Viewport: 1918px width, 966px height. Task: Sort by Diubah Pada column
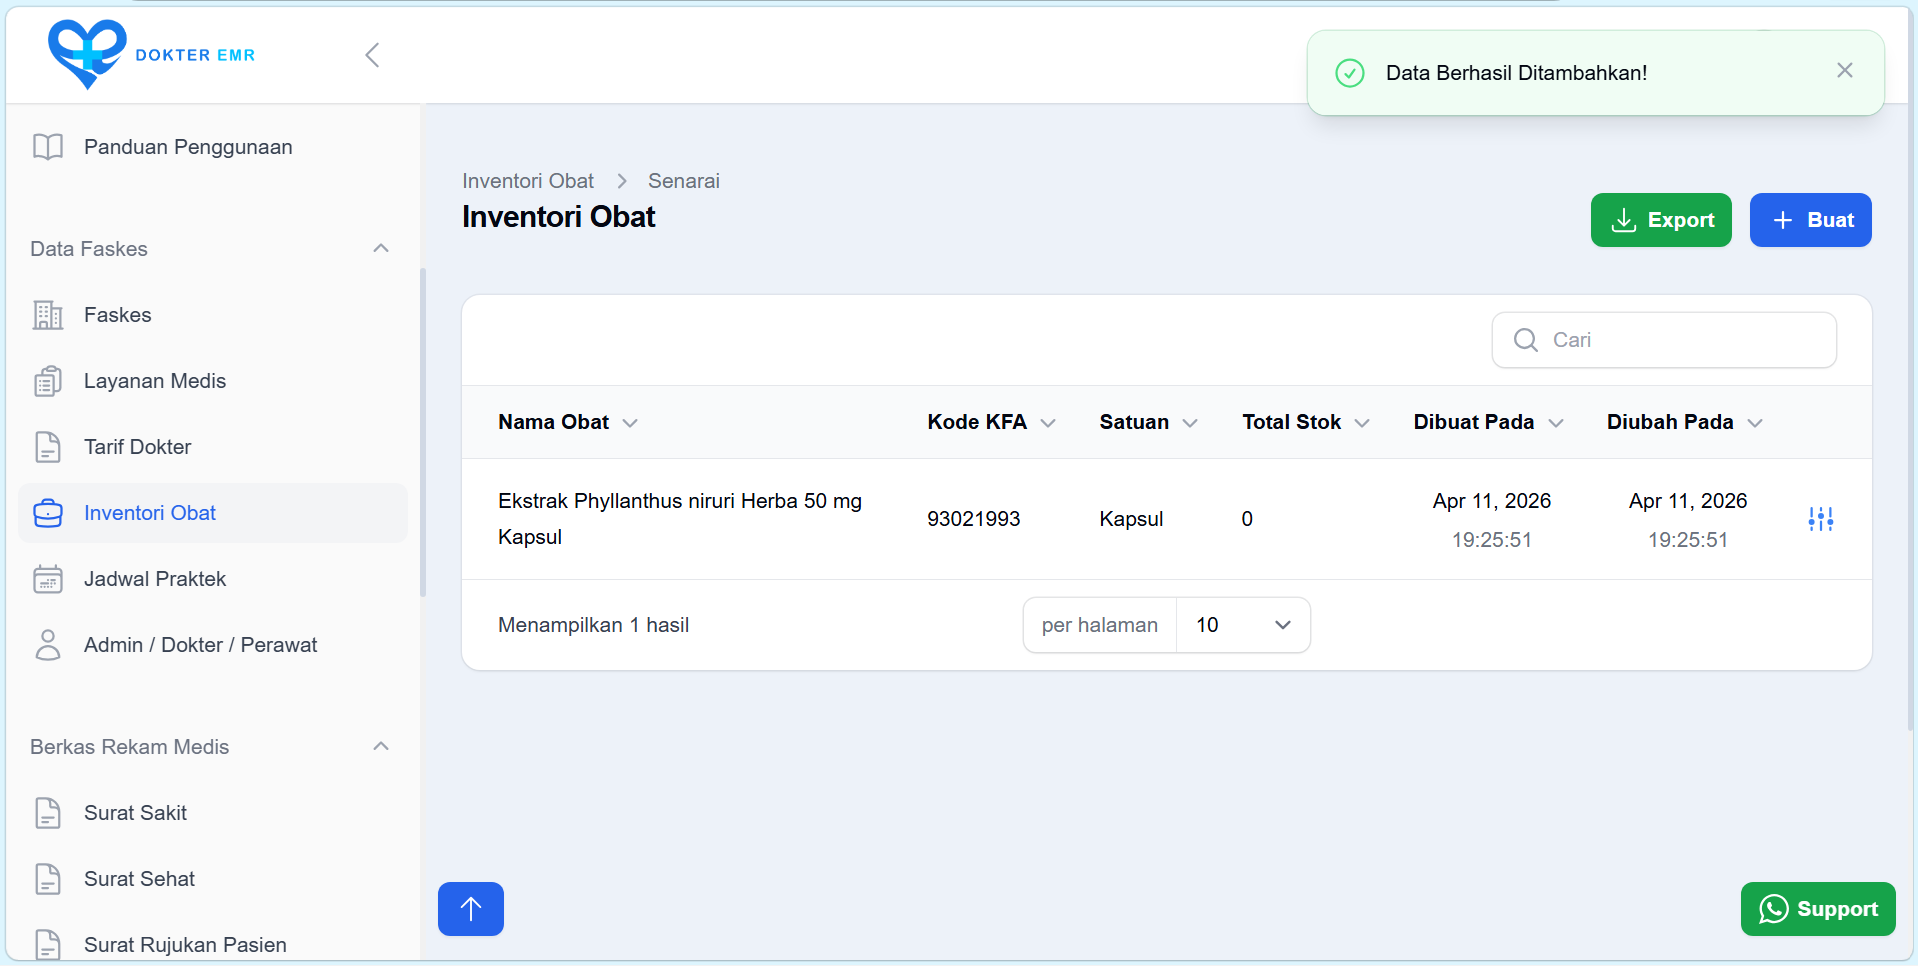pyautogui.click(x=1684, y=422)
